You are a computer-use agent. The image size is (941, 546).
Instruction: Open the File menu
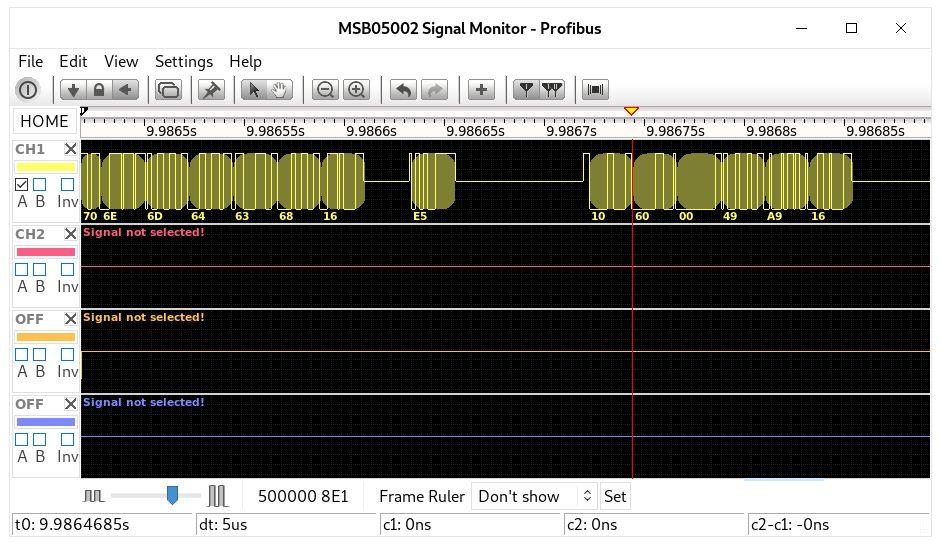pyautogui.click(x=31, y=62)
